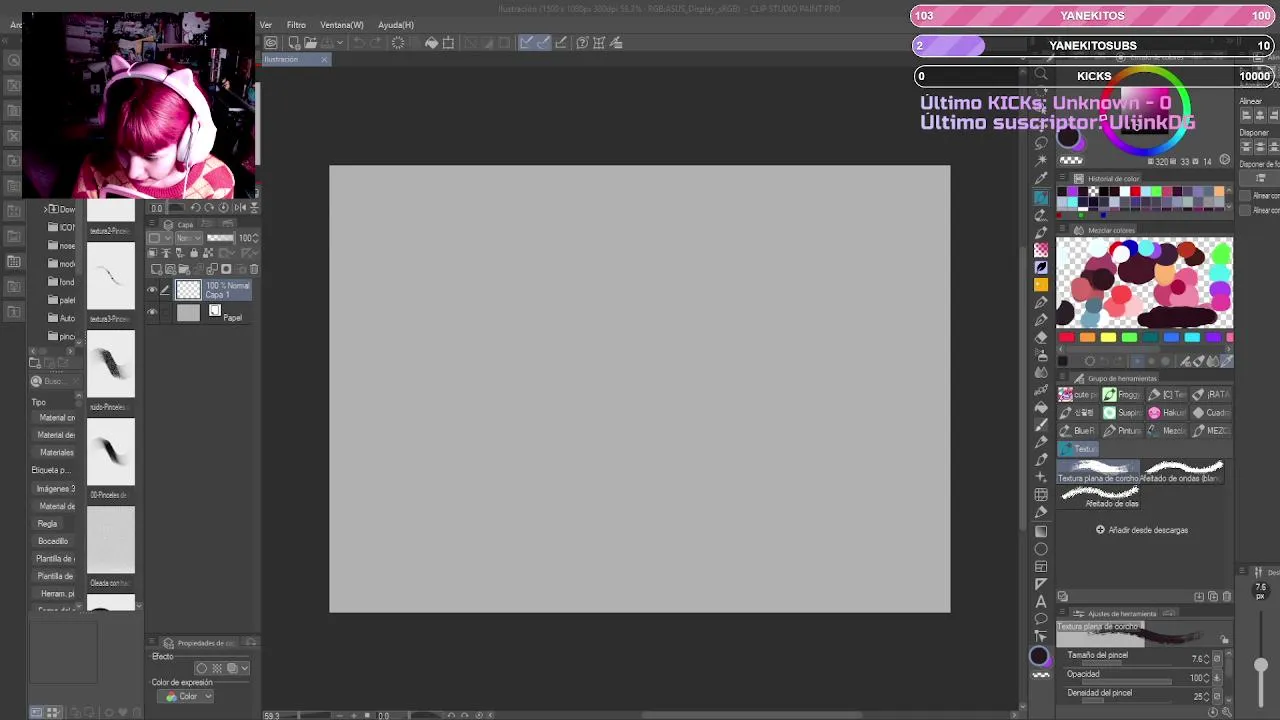Select the Eyedropper tool

tap(1041, 178)
